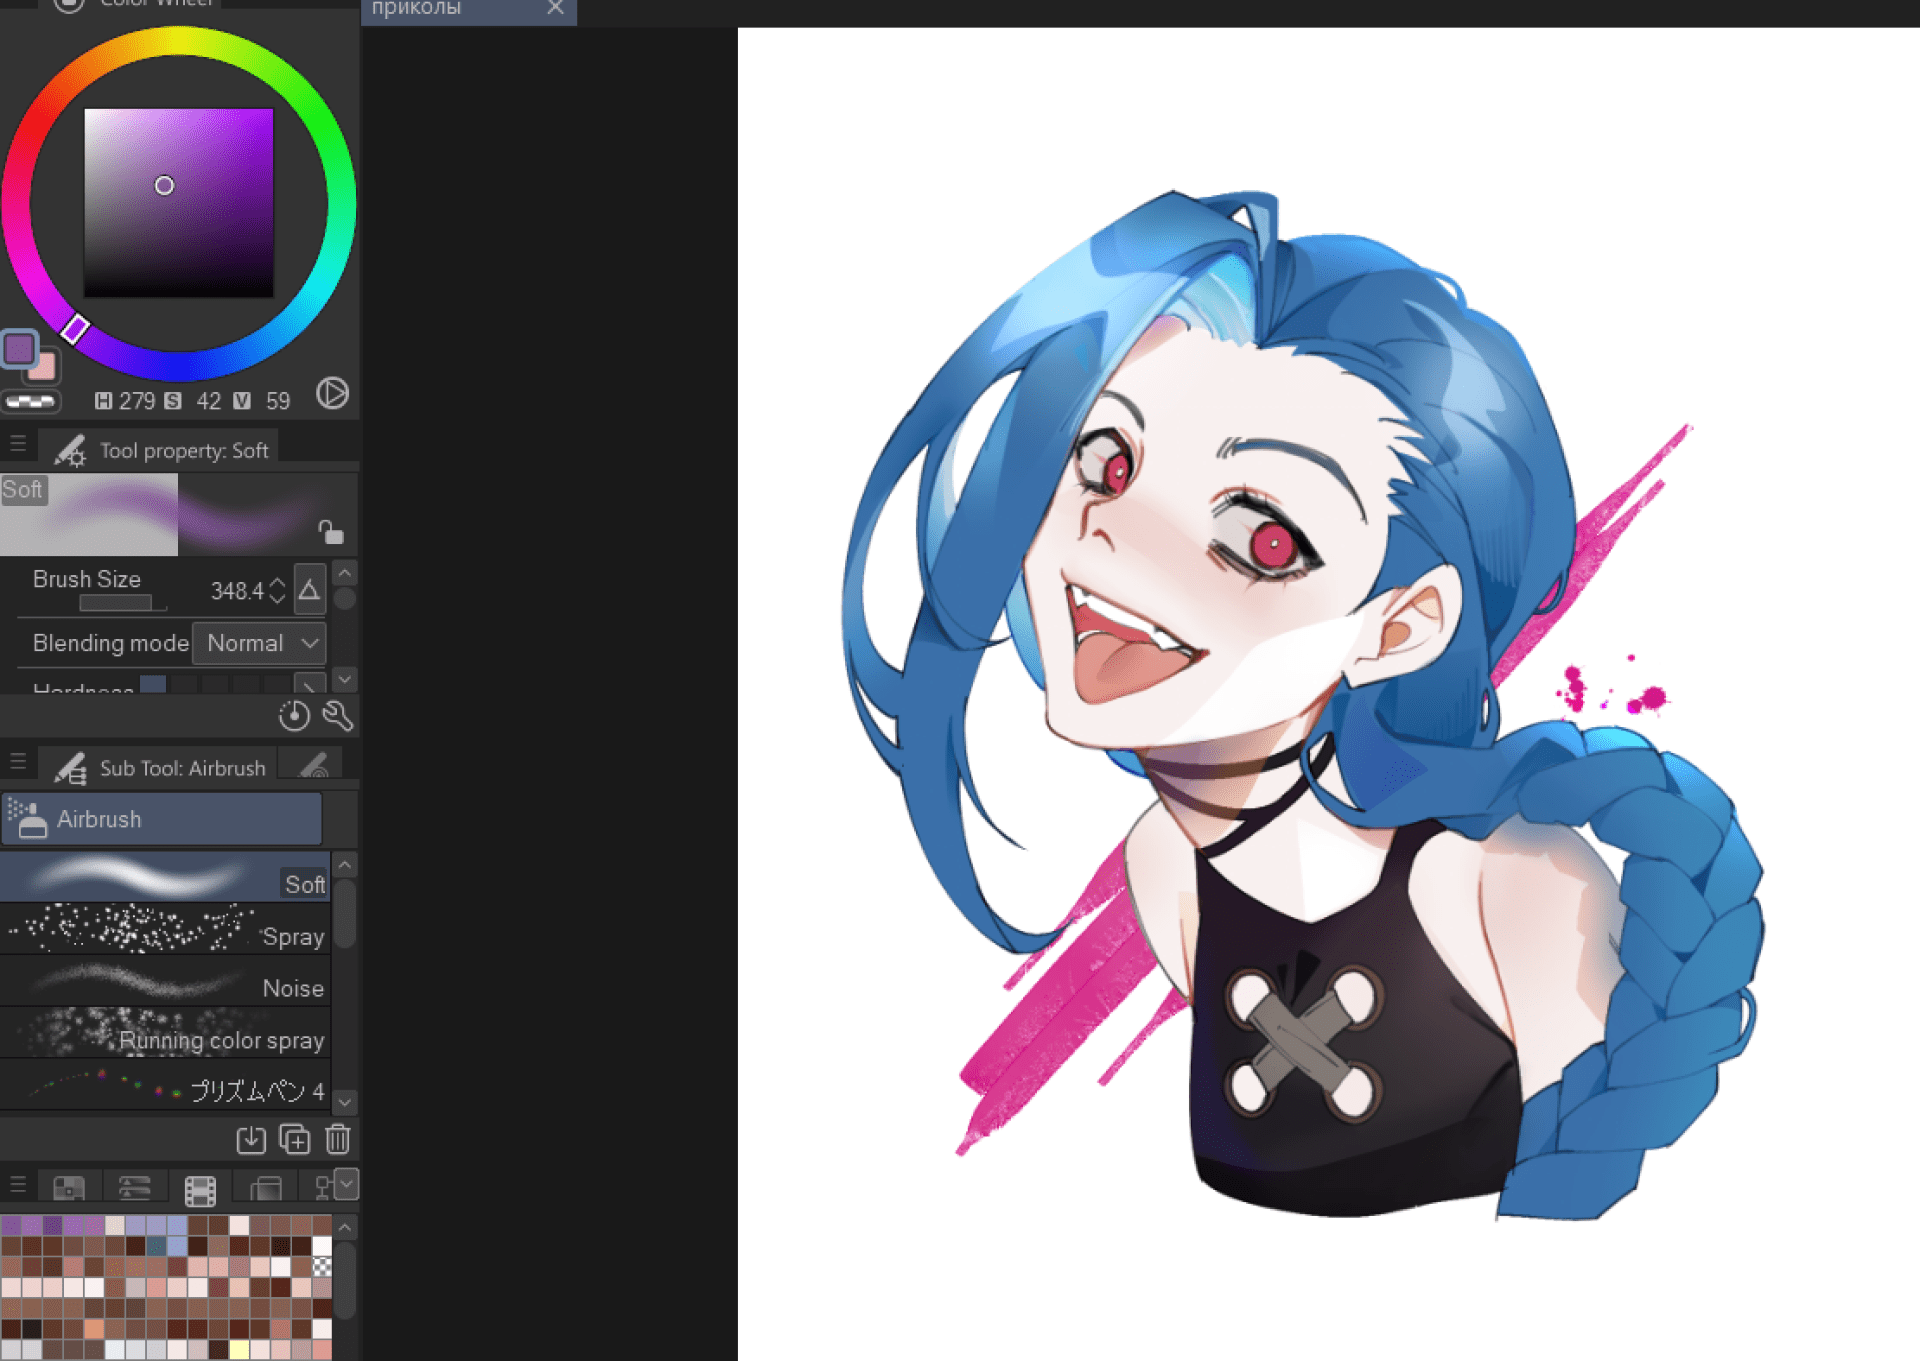1920x1361 pixels.
Task: Delete the selected sub tool
Action: [x=338, y=1139]
